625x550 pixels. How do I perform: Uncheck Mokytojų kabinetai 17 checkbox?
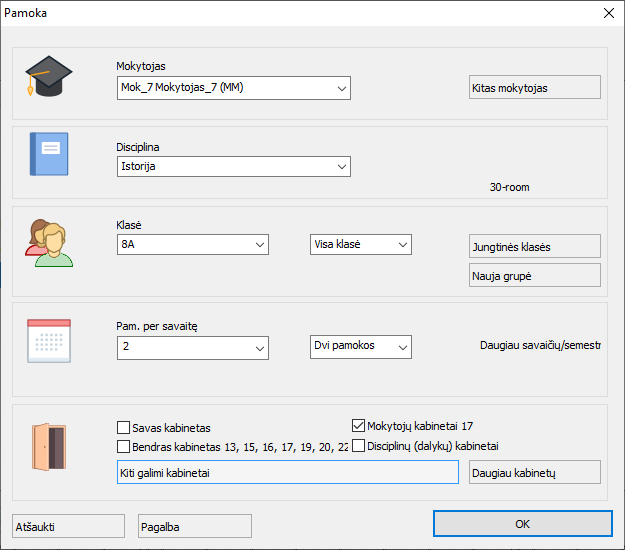click(358, 426)
